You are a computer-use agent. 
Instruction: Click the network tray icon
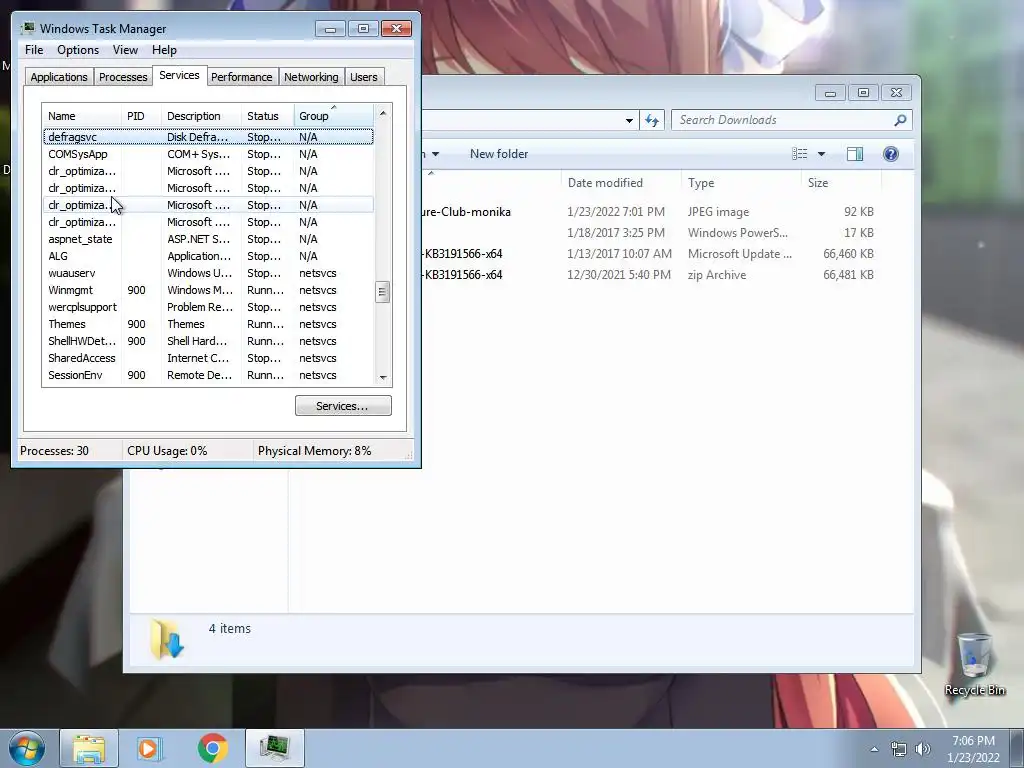(899, 750)
